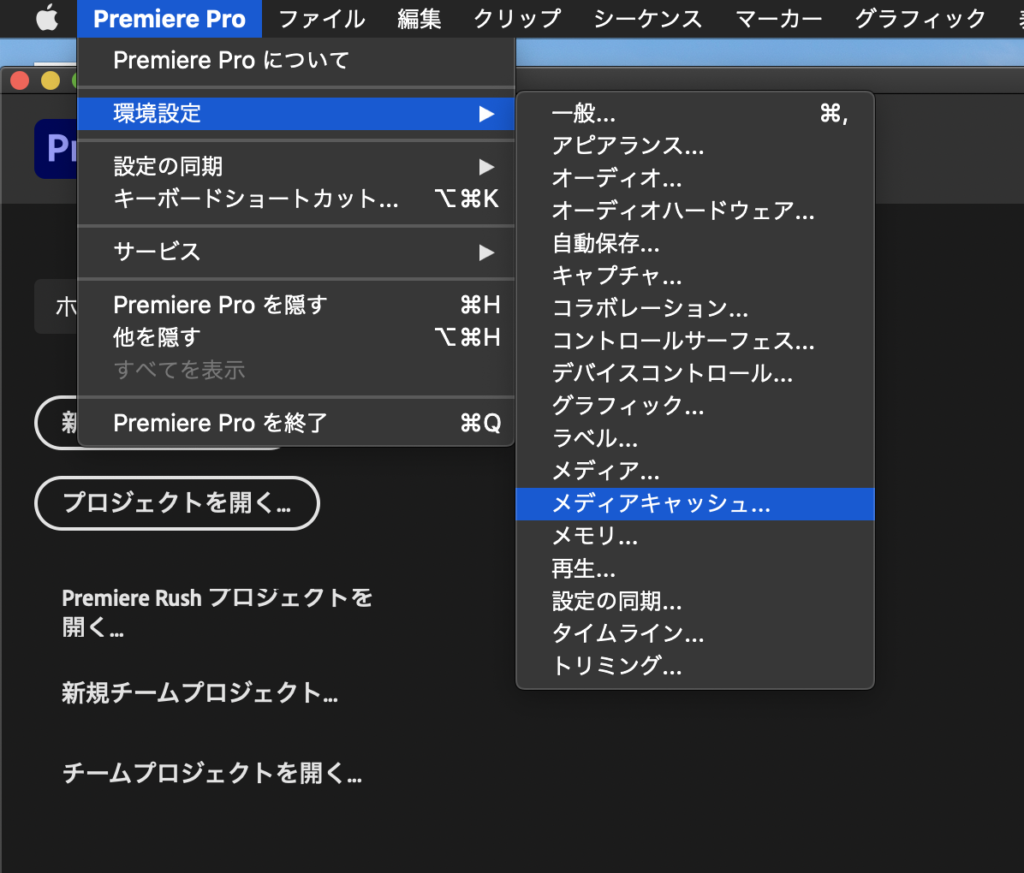Open キーボードショートカット settings
This screenshot has height=873, width=1024.
256,199
